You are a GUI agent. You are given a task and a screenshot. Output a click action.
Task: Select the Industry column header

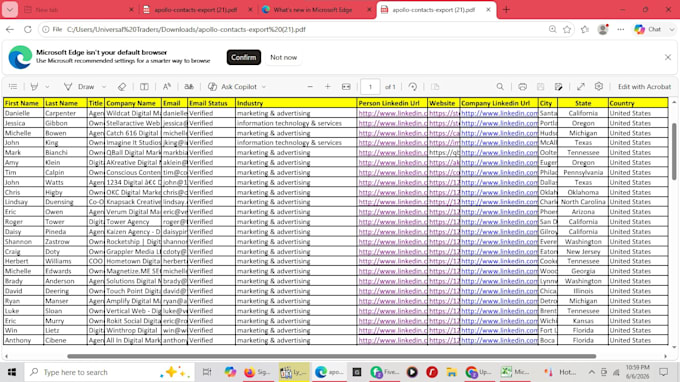296,103
